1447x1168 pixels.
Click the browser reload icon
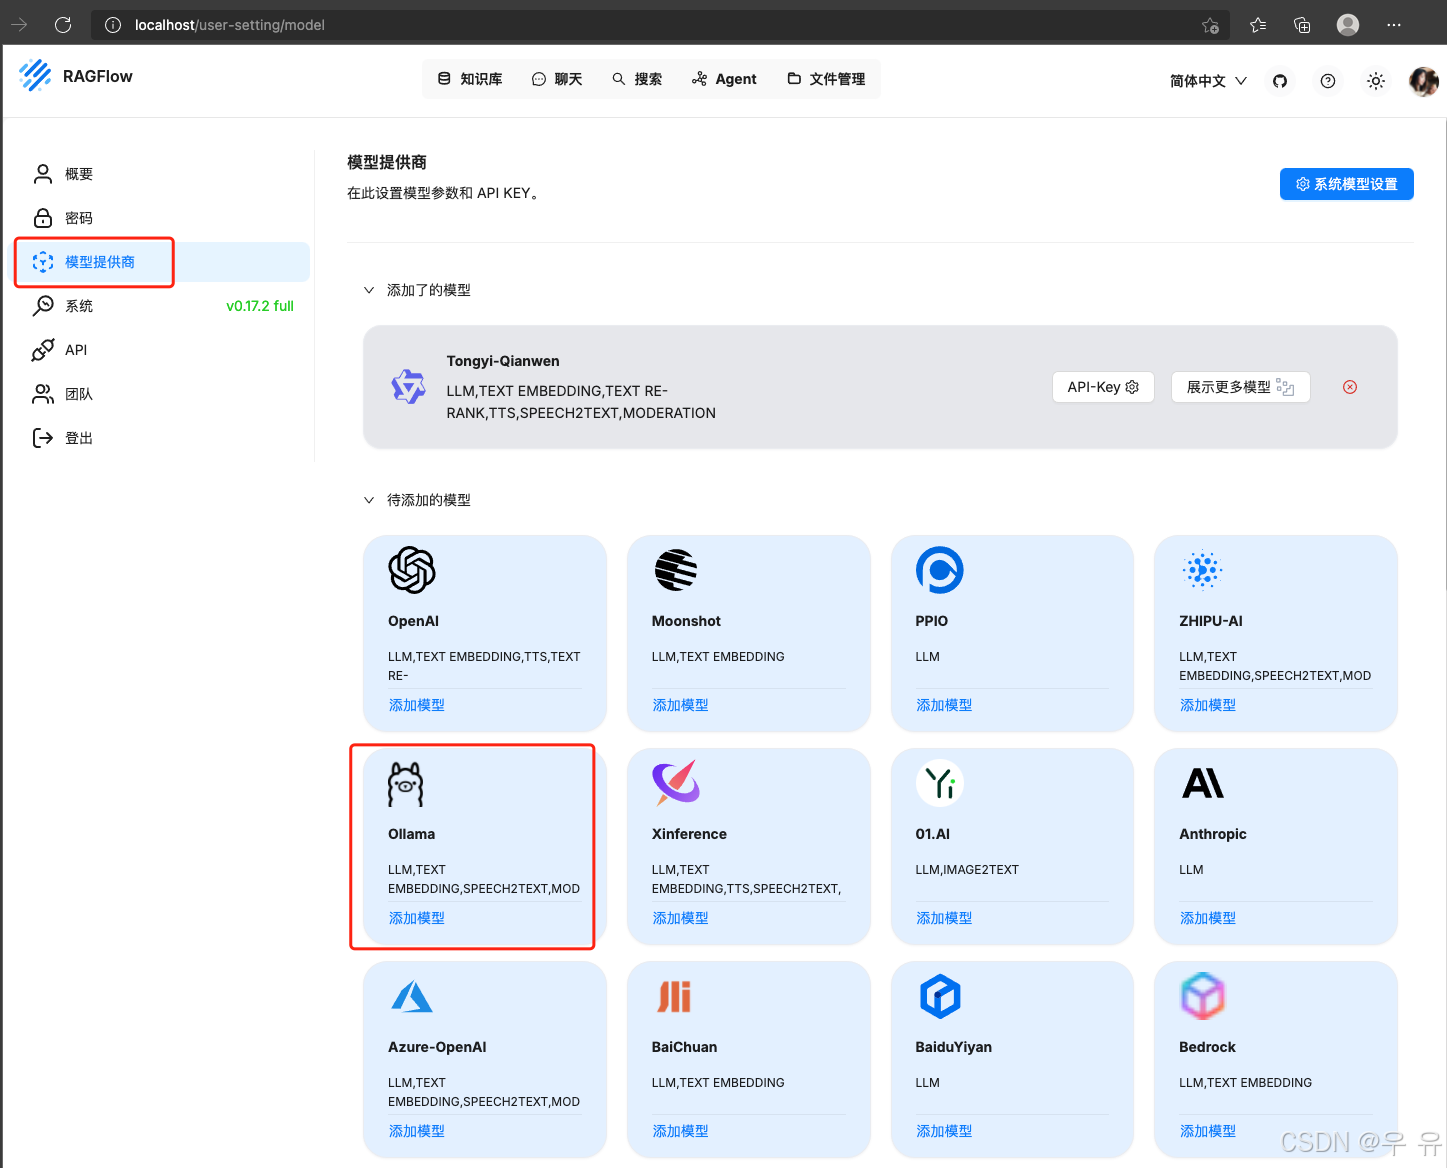coord(63,25)
